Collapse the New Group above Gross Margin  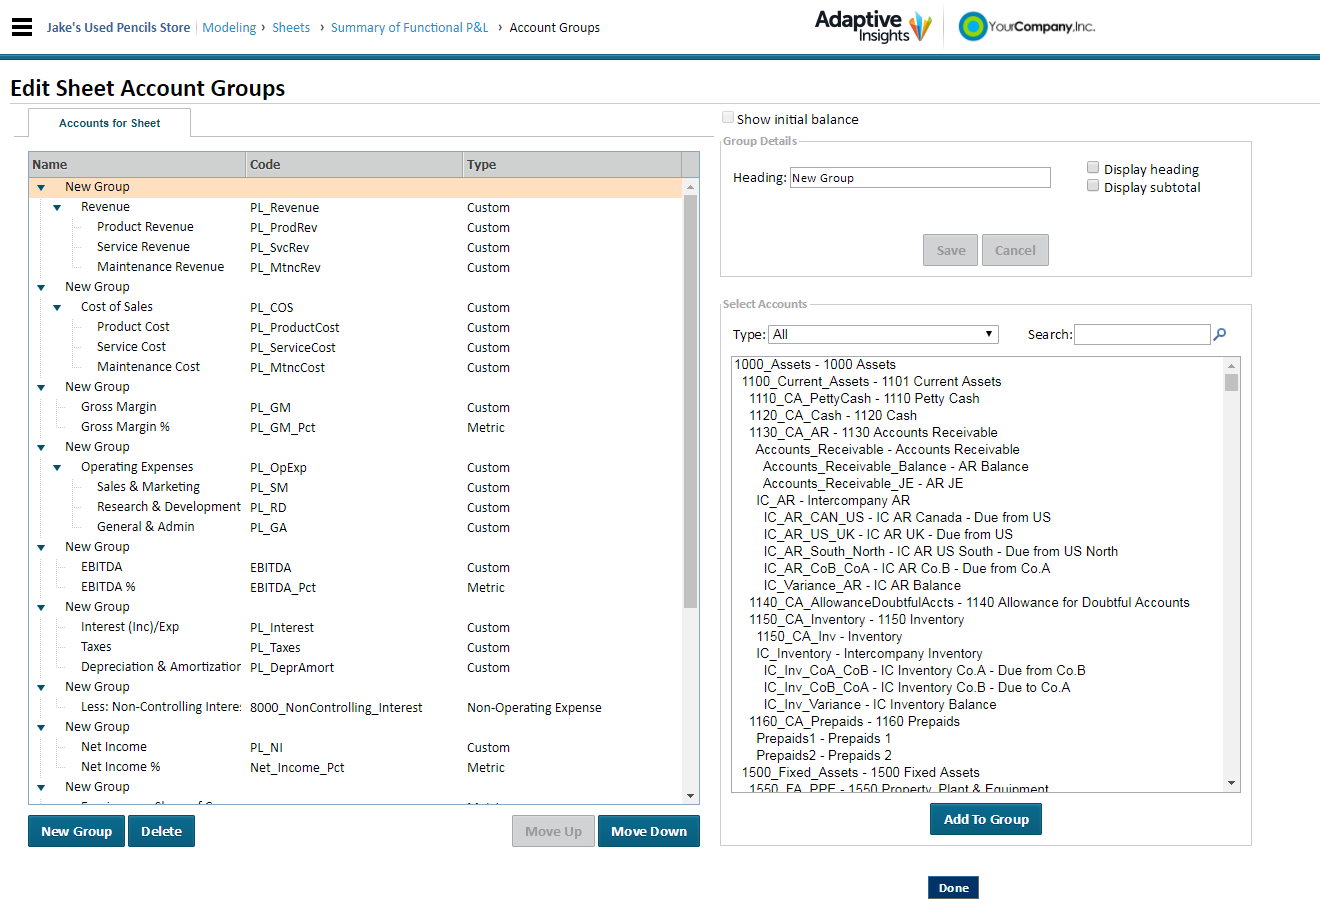click(41, 388)
